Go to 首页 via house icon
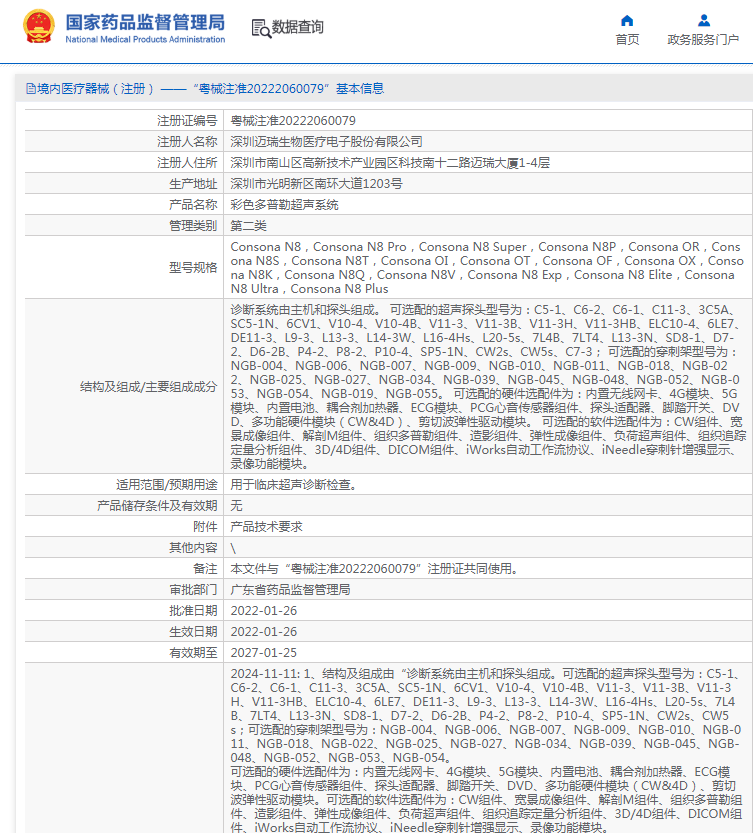Screen dimensions: 753x833 tap(627, 21)
